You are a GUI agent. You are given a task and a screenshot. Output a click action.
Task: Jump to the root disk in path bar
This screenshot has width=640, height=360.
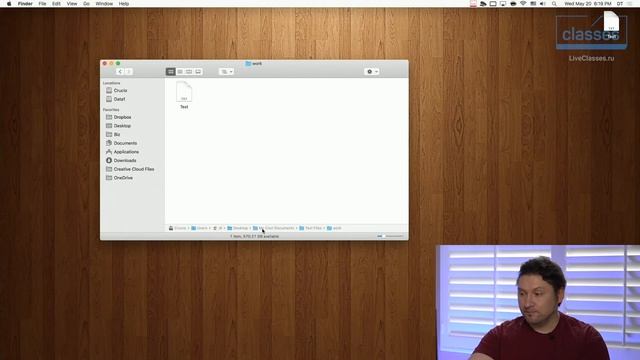point(177,228)
